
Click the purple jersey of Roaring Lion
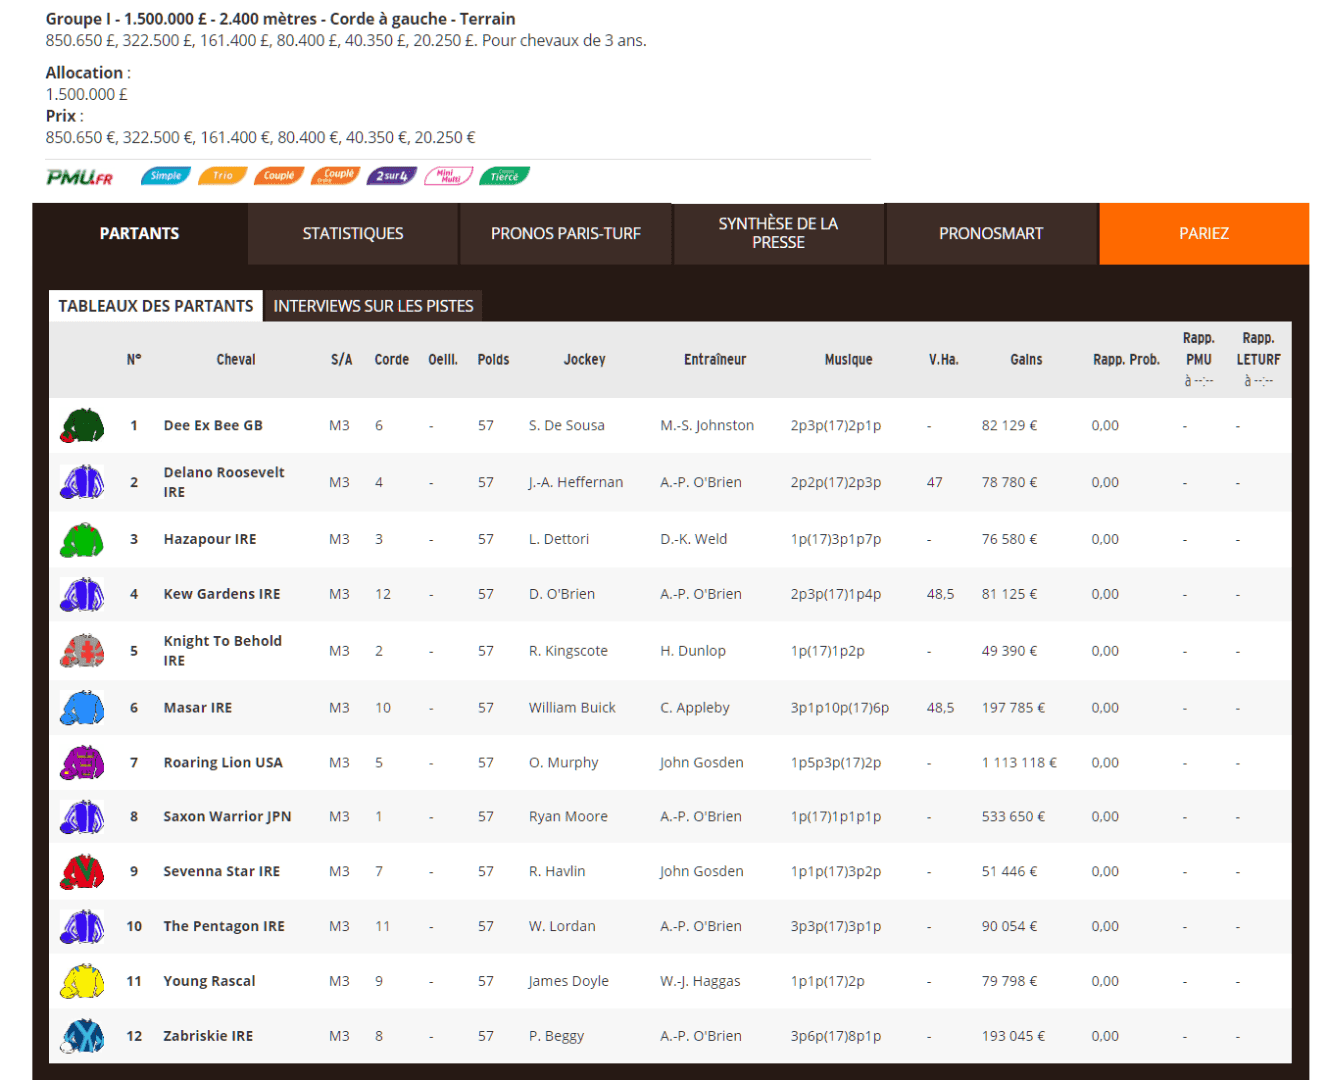(x=82, y=763)
